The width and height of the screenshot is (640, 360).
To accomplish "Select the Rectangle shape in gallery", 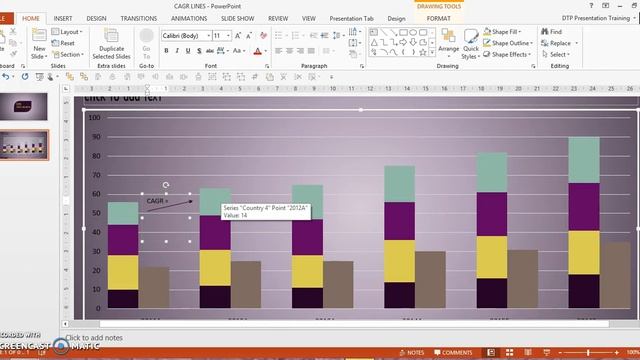I will [x=403, y=32].
